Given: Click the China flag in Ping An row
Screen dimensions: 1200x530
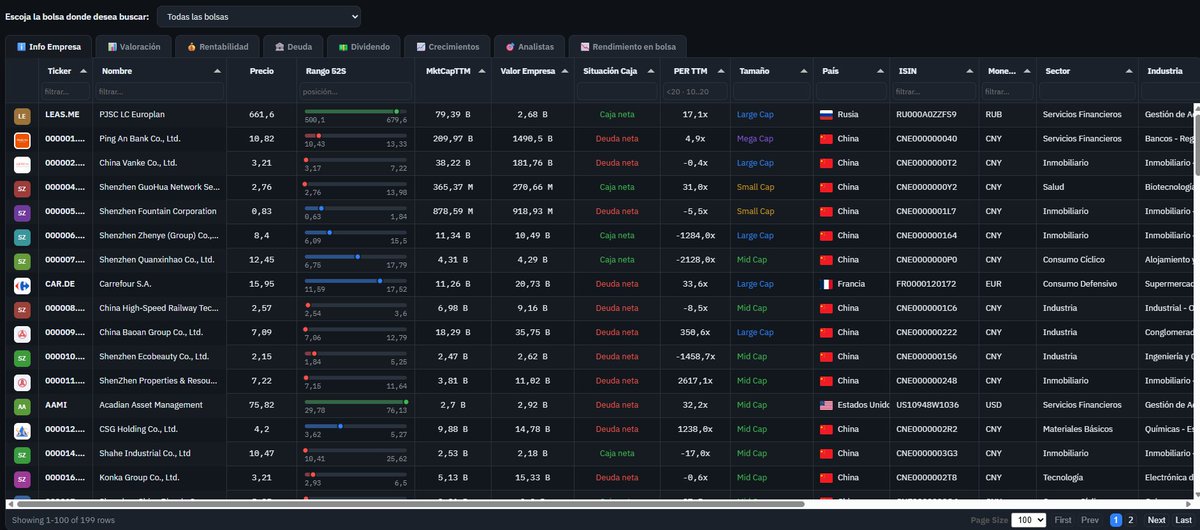Looking at the screenshot, I should pos(826,139).
